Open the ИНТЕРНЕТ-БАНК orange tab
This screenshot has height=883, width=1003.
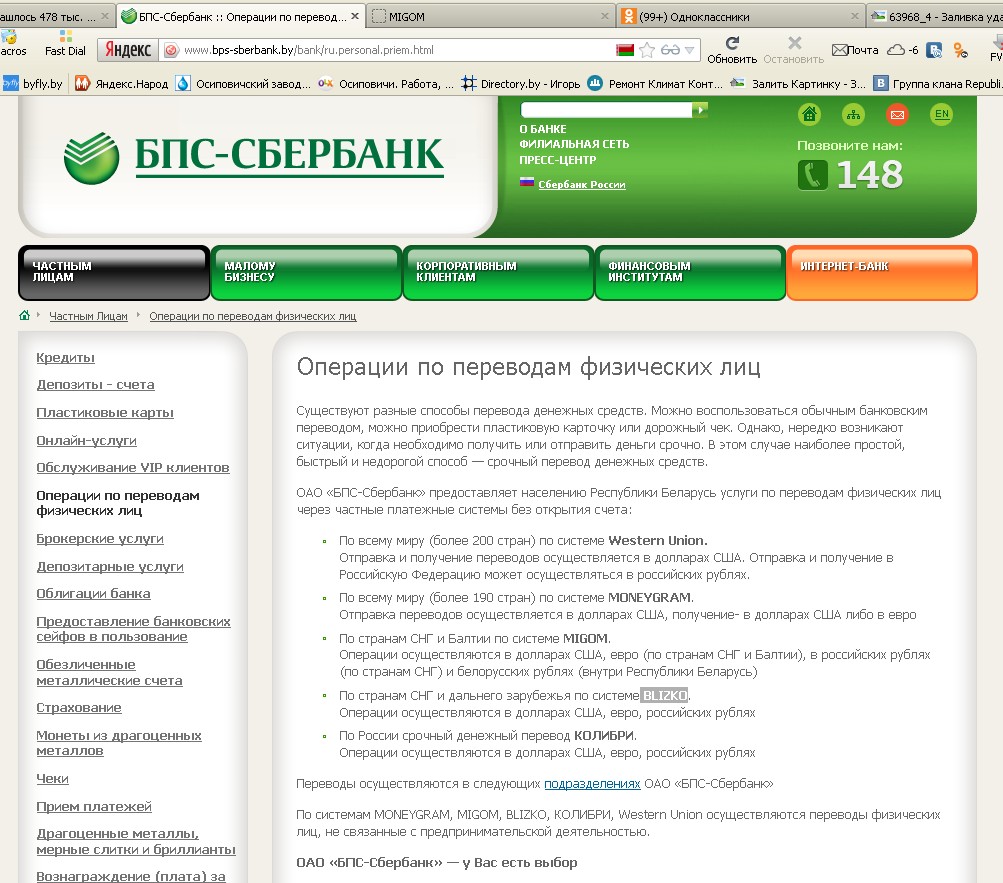(x=882, y=273)
